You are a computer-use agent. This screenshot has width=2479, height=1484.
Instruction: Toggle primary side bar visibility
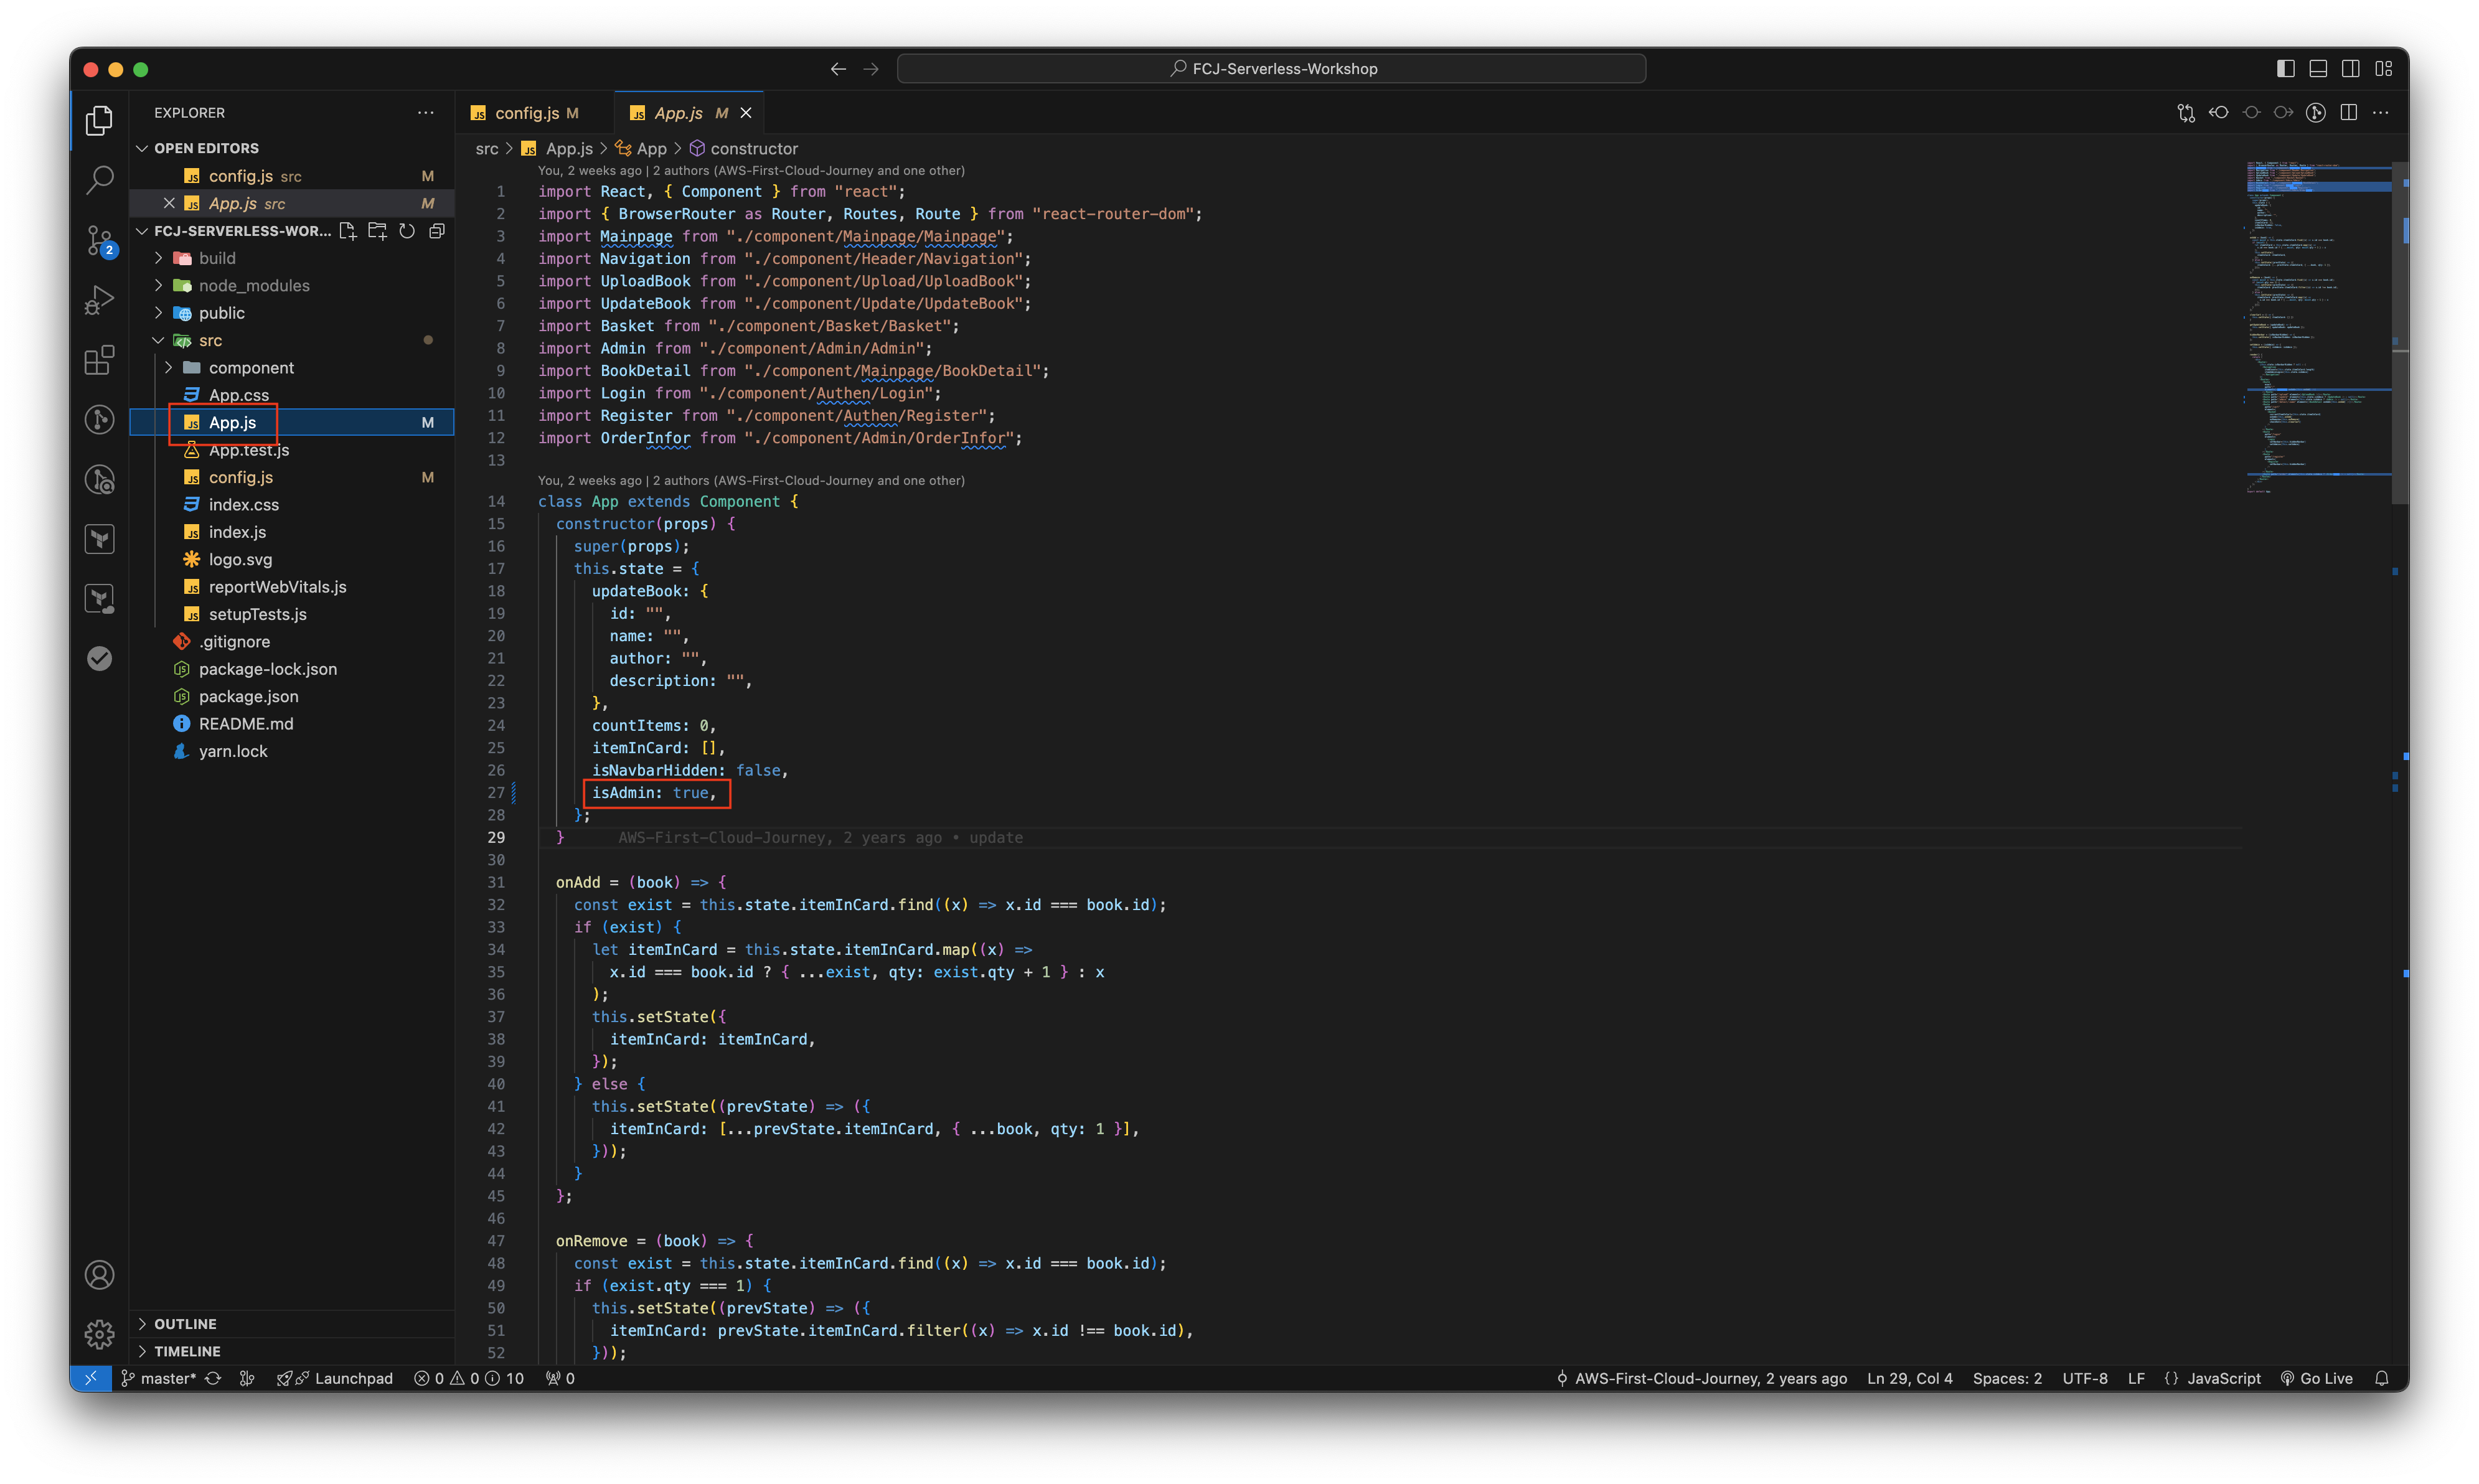(x=2286, y=69)
